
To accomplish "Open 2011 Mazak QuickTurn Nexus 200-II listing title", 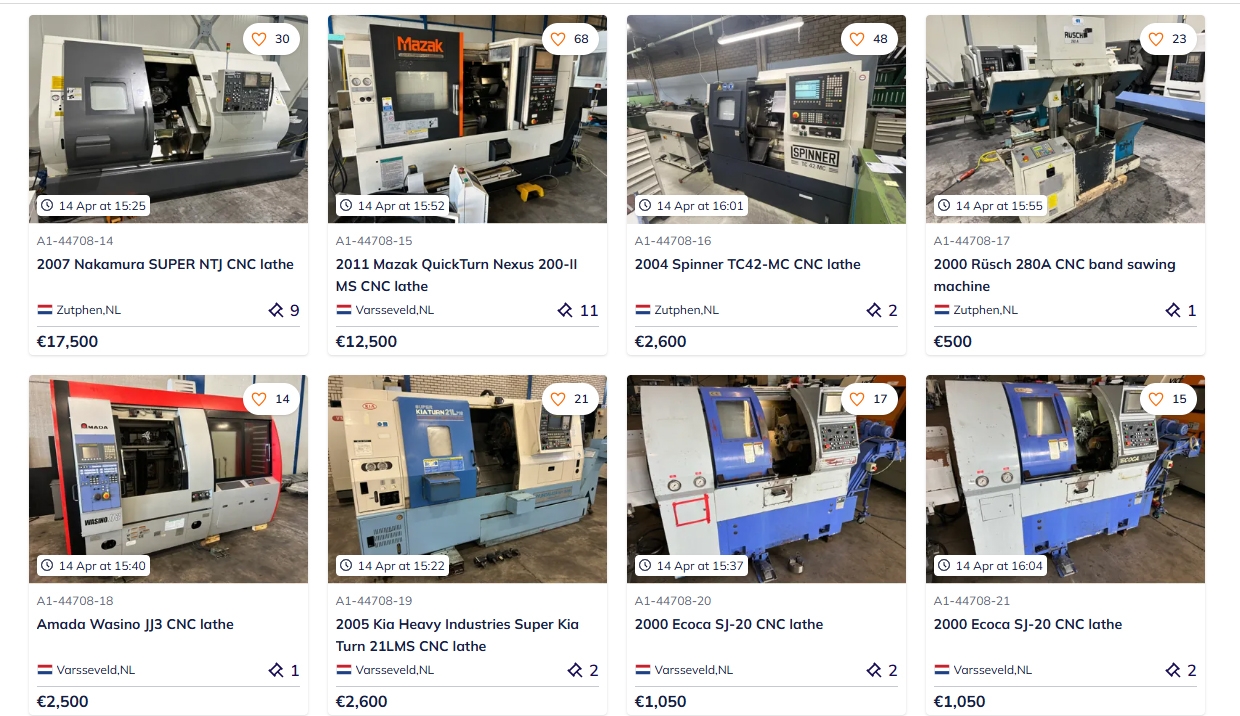I will click(x=456, y=275).
